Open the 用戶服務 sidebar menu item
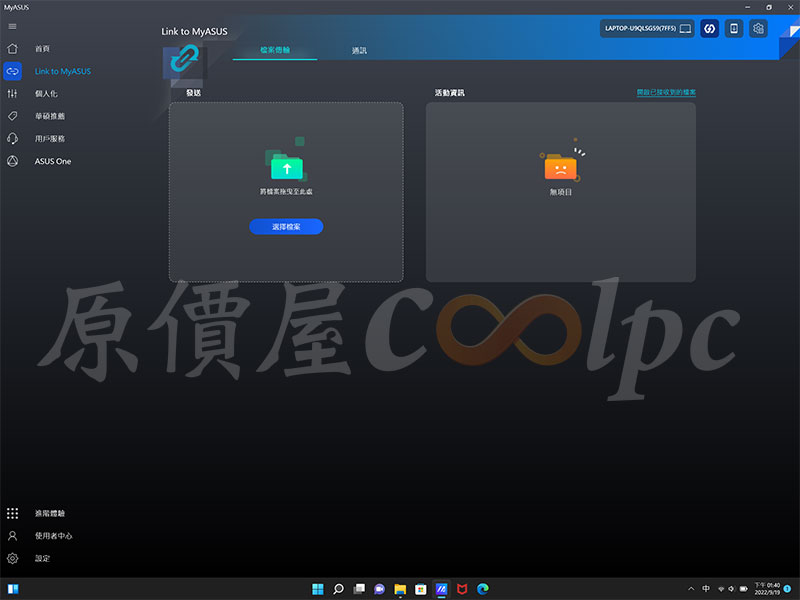The height and width of the screenshot is (600, 800). (50, 138)
